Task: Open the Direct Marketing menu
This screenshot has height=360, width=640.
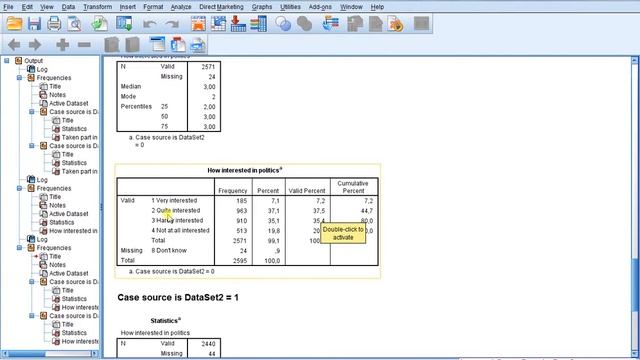Action: pyautogui.click(x=221, y=7)
